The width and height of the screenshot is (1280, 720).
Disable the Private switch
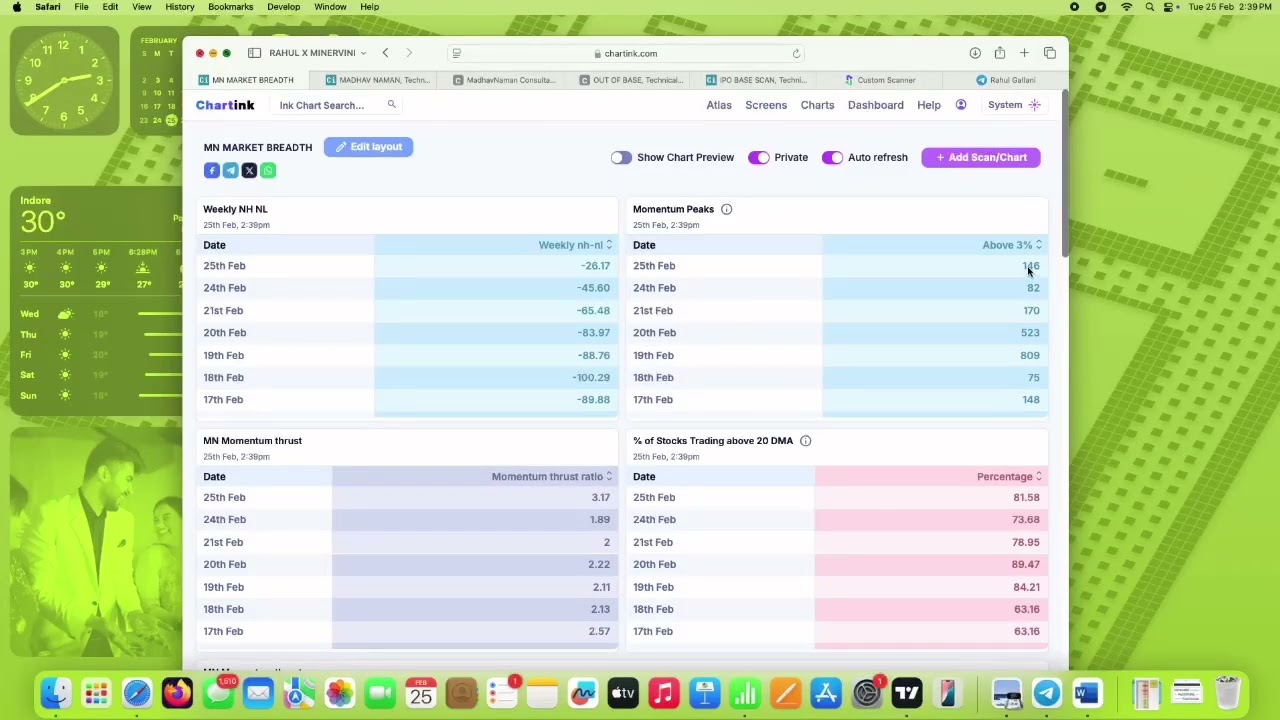(758, 158)
